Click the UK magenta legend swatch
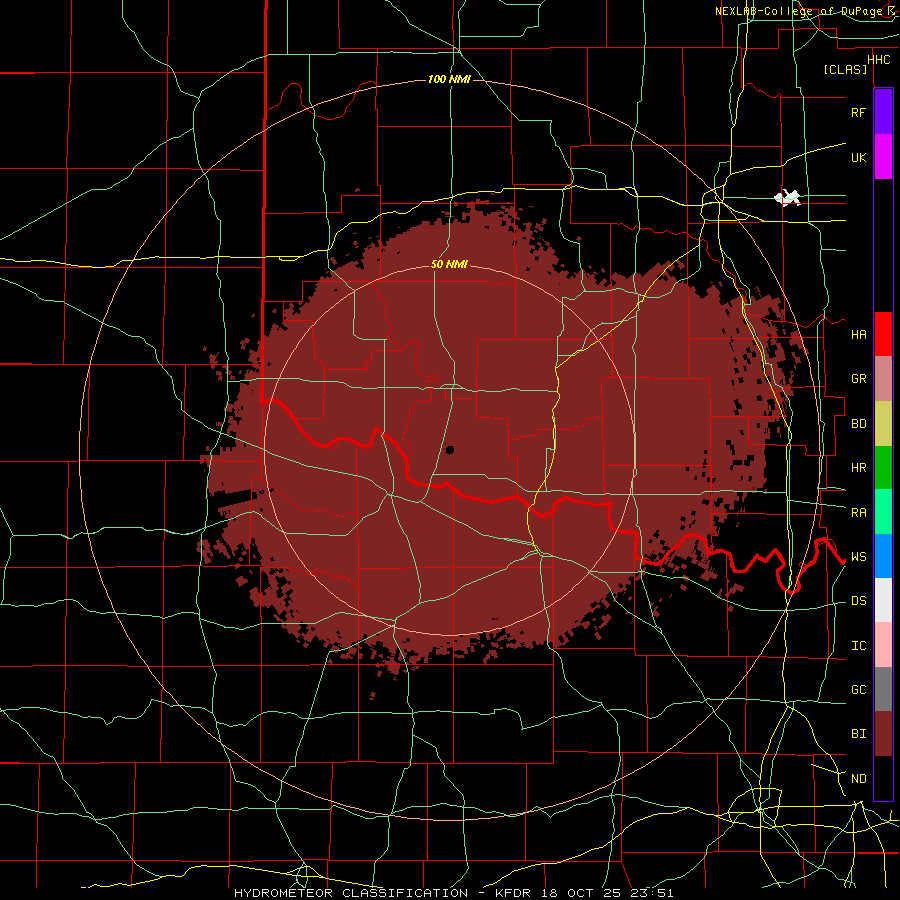The width and height of the screenshot is (900, 900). pyautogui.click(x=883, y=157)
